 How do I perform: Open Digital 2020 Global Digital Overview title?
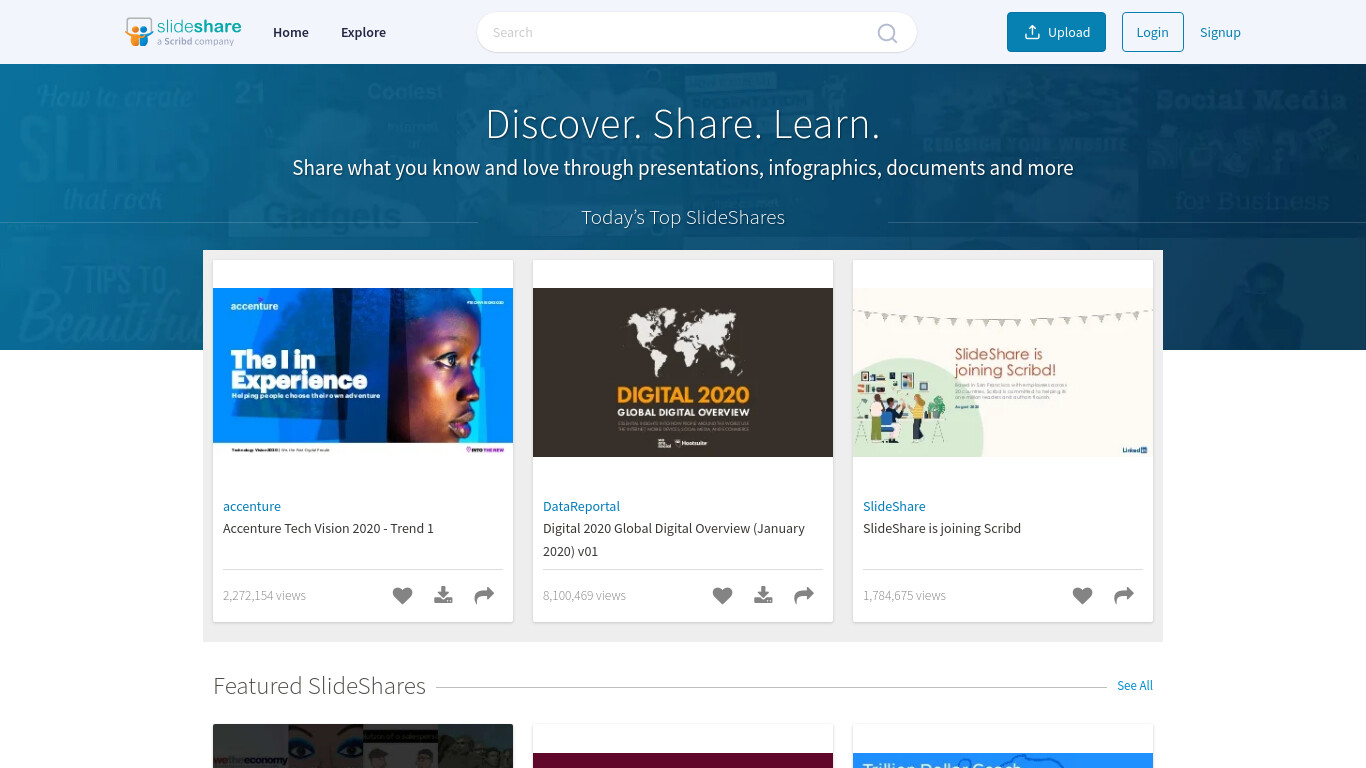[674, 539]
